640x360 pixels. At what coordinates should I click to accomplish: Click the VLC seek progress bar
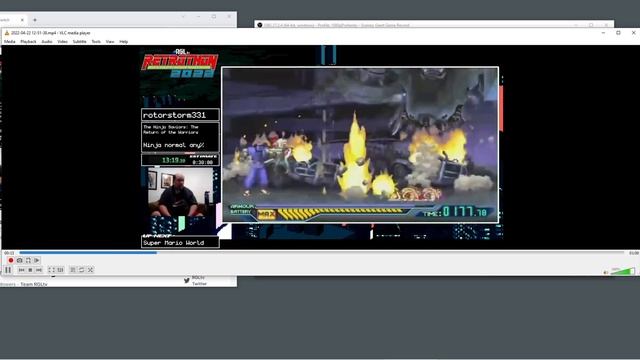[x=322, y=253]
